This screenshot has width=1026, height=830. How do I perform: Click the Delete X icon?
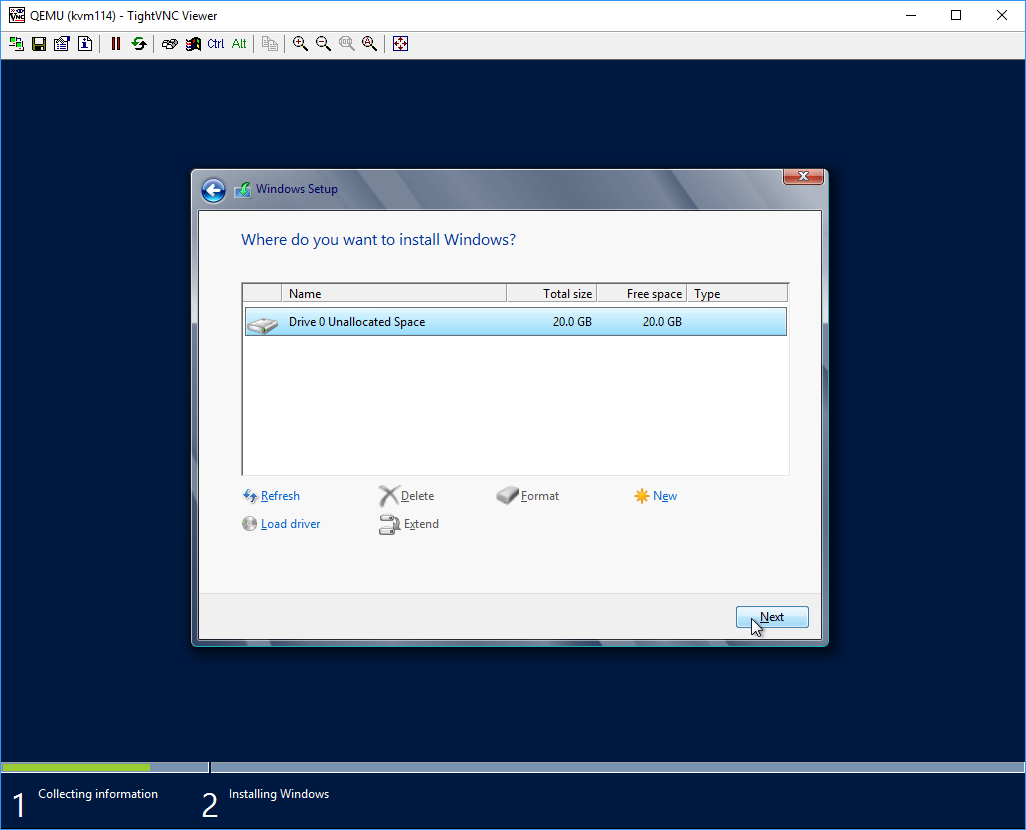point(389,496)
